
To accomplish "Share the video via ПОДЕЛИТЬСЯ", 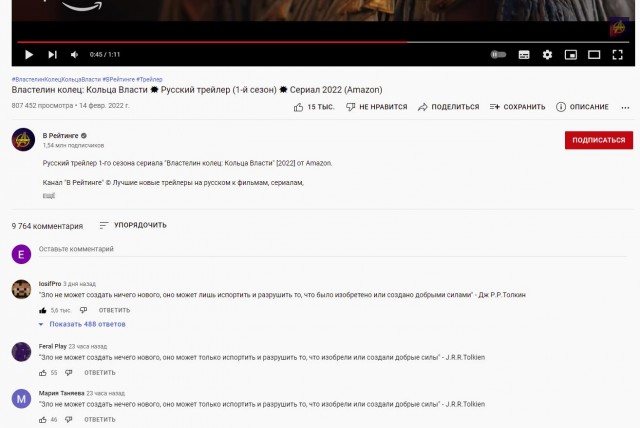I will (449, 107).
